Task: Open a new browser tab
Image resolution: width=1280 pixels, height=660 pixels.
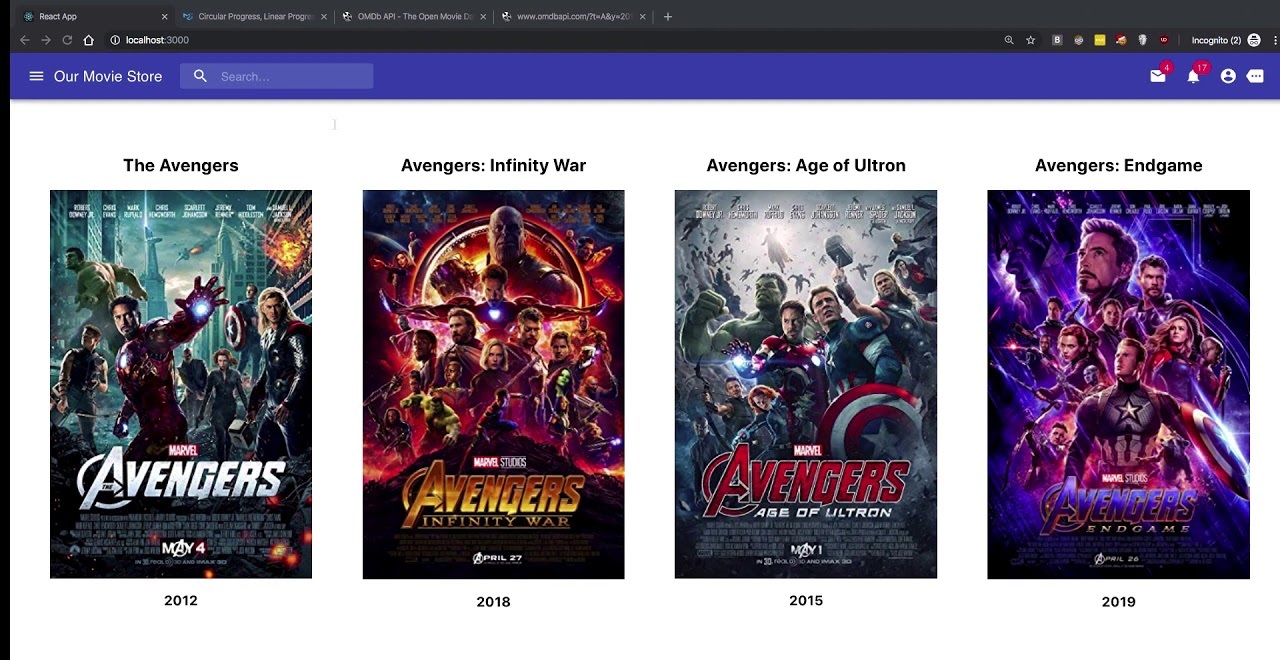Action: click(668, 16)
